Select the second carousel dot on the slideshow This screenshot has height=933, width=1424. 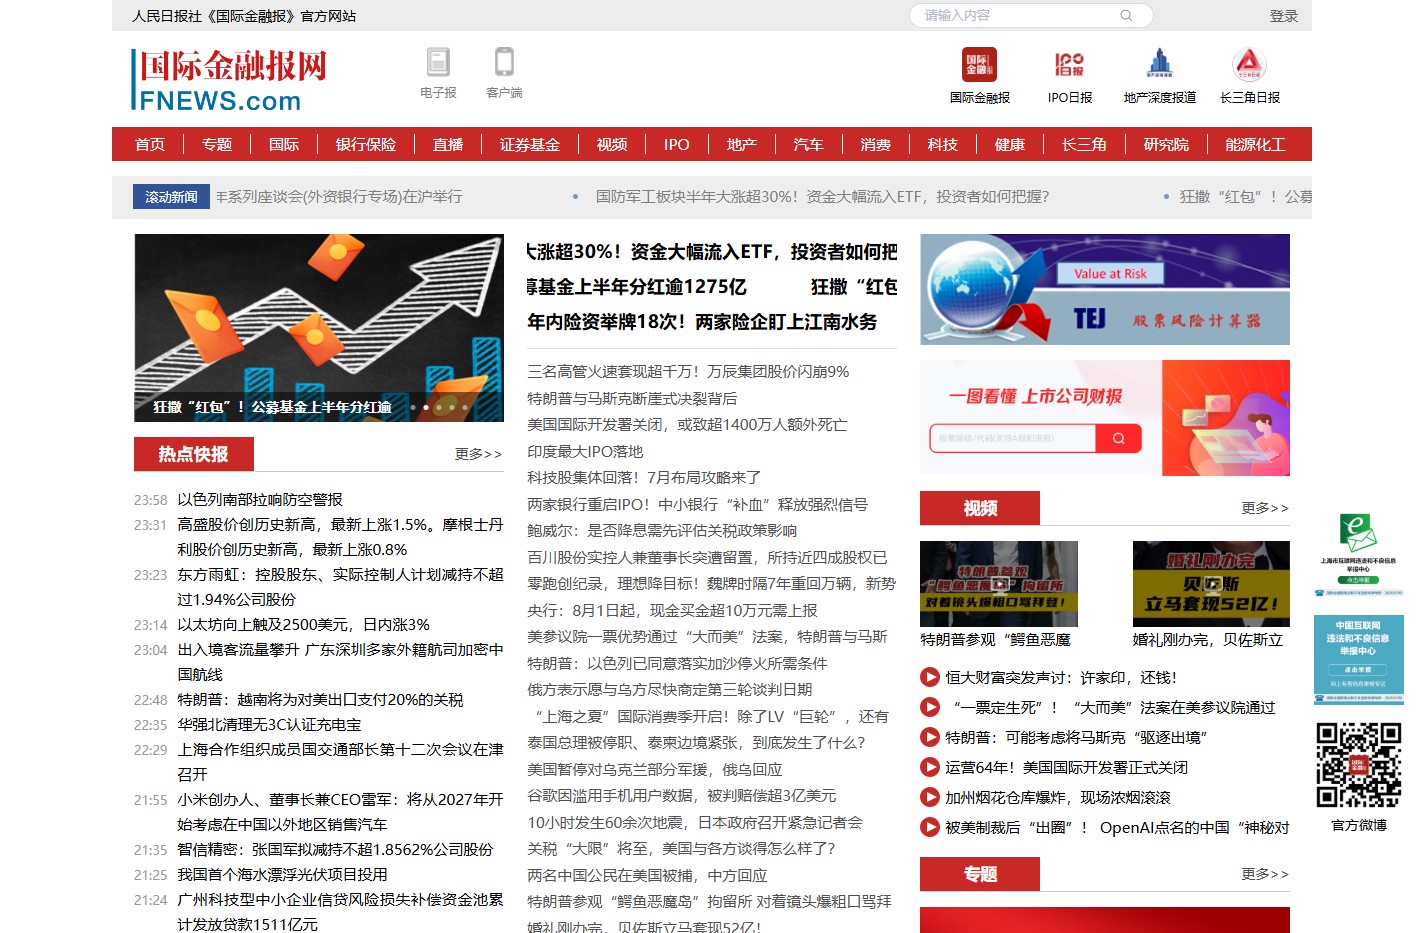pyautogui.click(x=426, y=407)
